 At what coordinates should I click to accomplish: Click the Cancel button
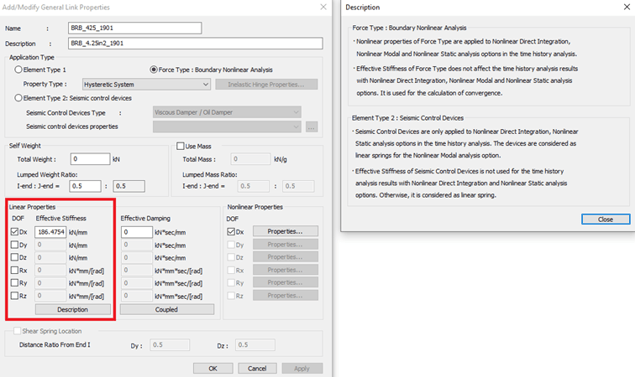pyautogui.click(x=257, y=368)
